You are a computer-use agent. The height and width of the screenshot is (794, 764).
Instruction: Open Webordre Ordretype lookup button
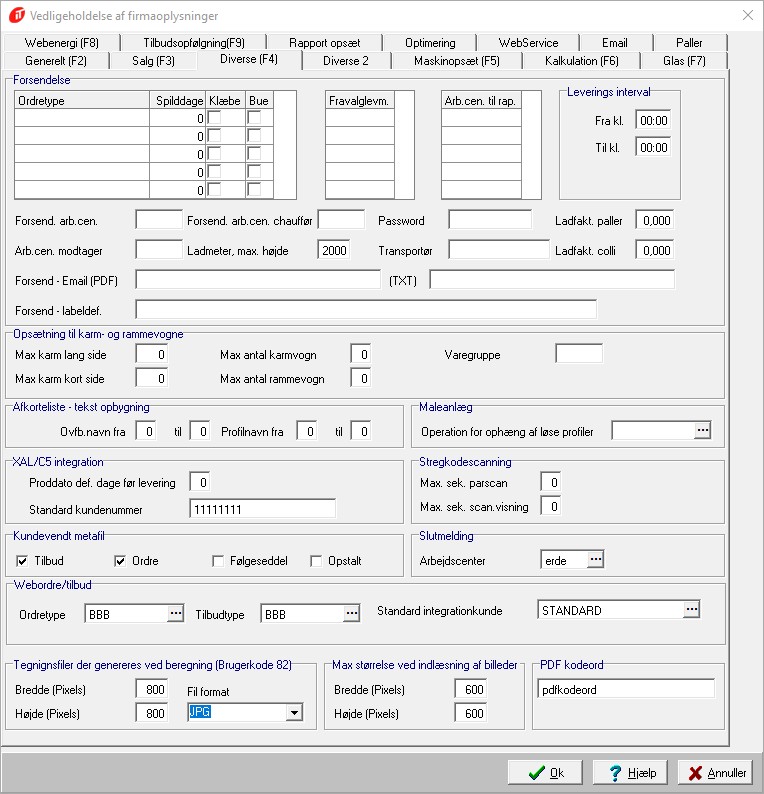175,613
